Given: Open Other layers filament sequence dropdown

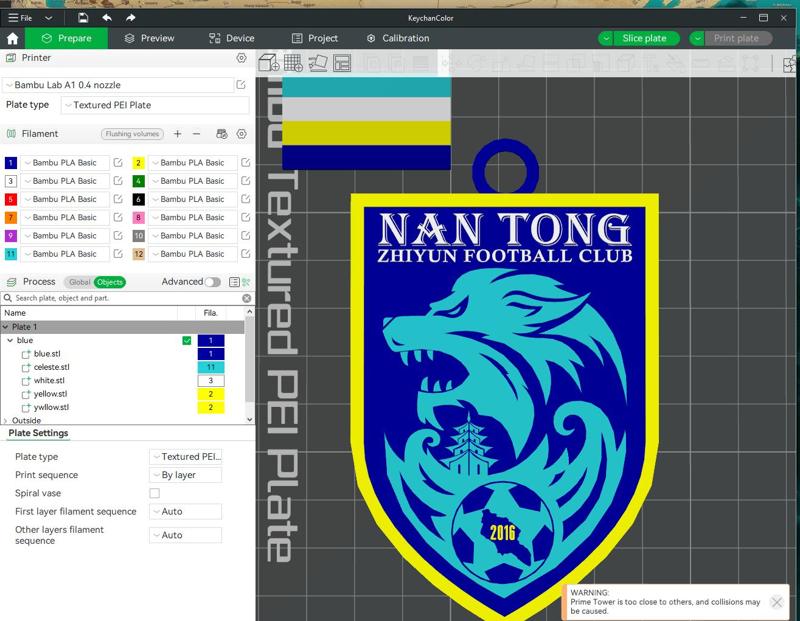Looking at the screenshot, I should [x=186, y=535].
